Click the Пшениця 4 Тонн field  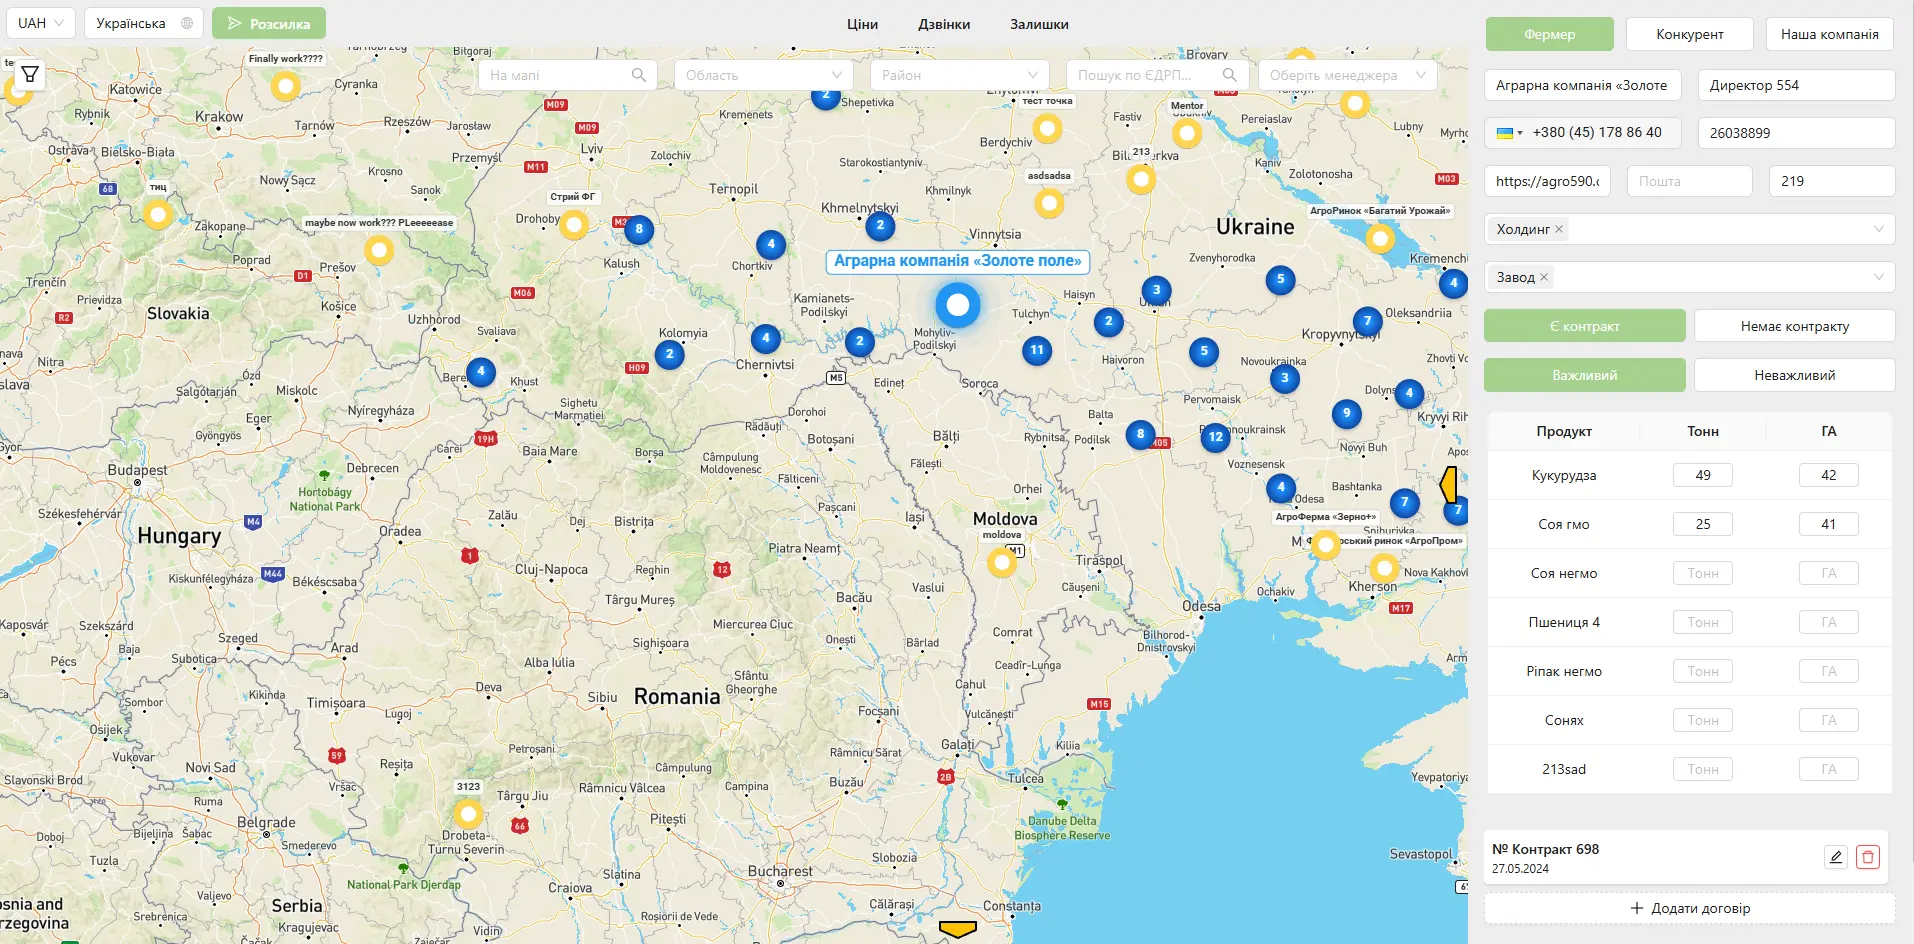(1703, 622)
